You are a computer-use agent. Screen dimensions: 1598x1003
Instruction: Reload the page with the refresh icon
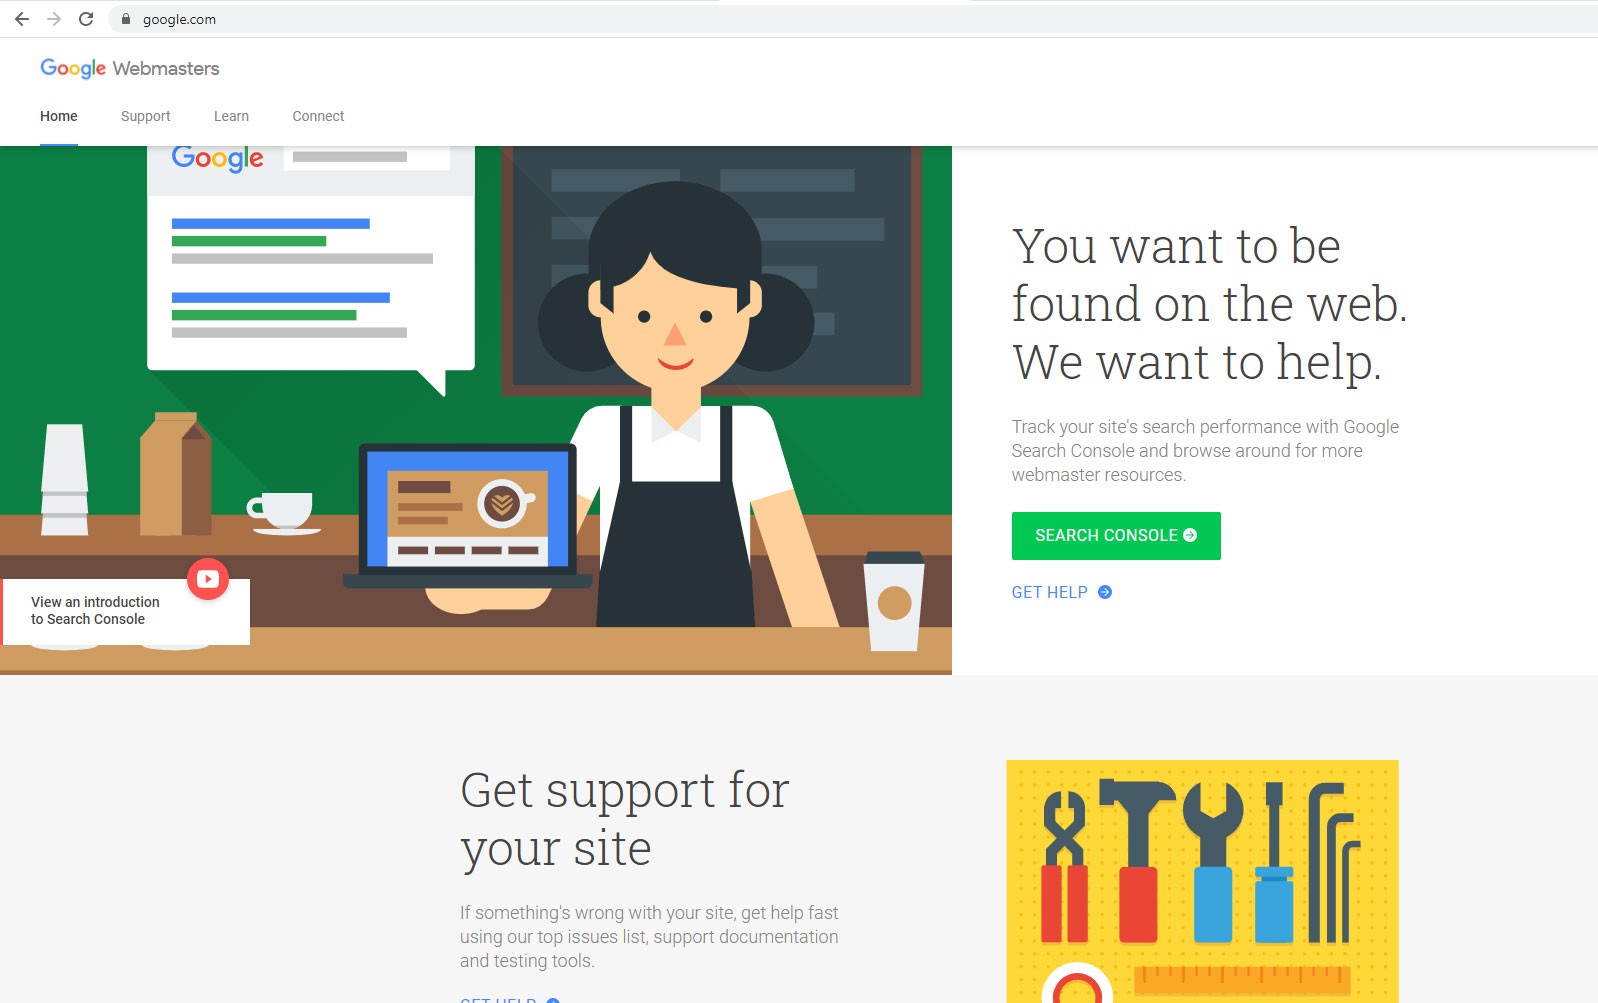point(86,19)
